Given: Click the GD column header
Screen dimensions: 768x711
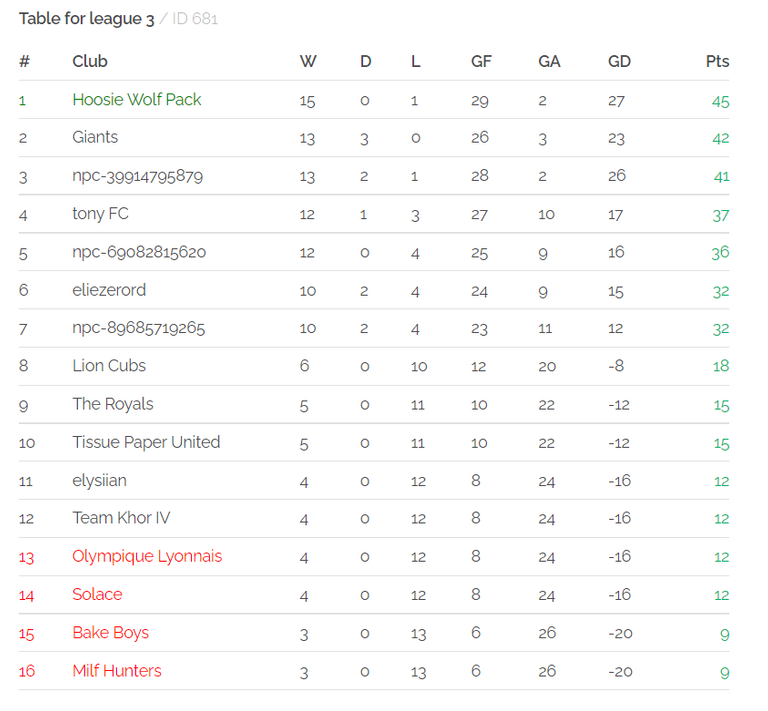Looking at the screenshot, I should tap(619, 61).
